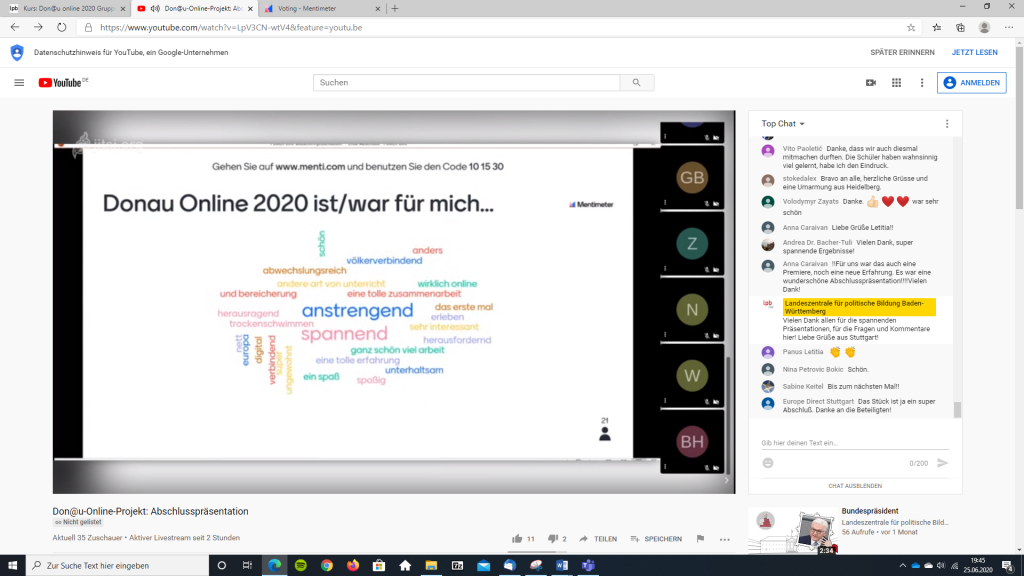Screen dimensions: 1024x576
Task: Open the chat three-dot options menu
Action: (x=946, y=124)
